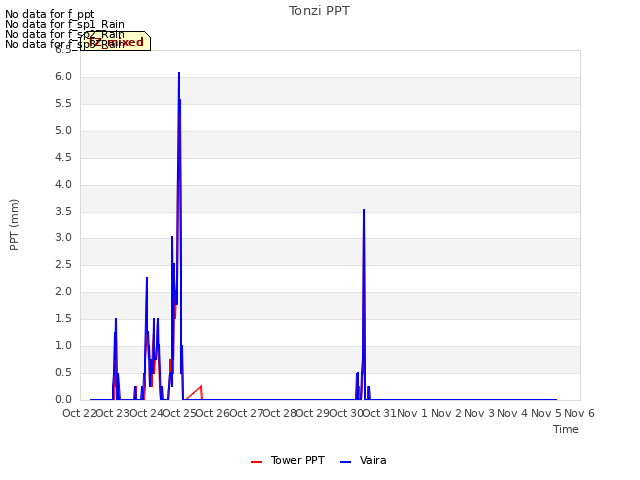Viewport: 640px width, 480px height.
Task: Click the PPT (mm) y-axis label
Action: click(14, 225)
